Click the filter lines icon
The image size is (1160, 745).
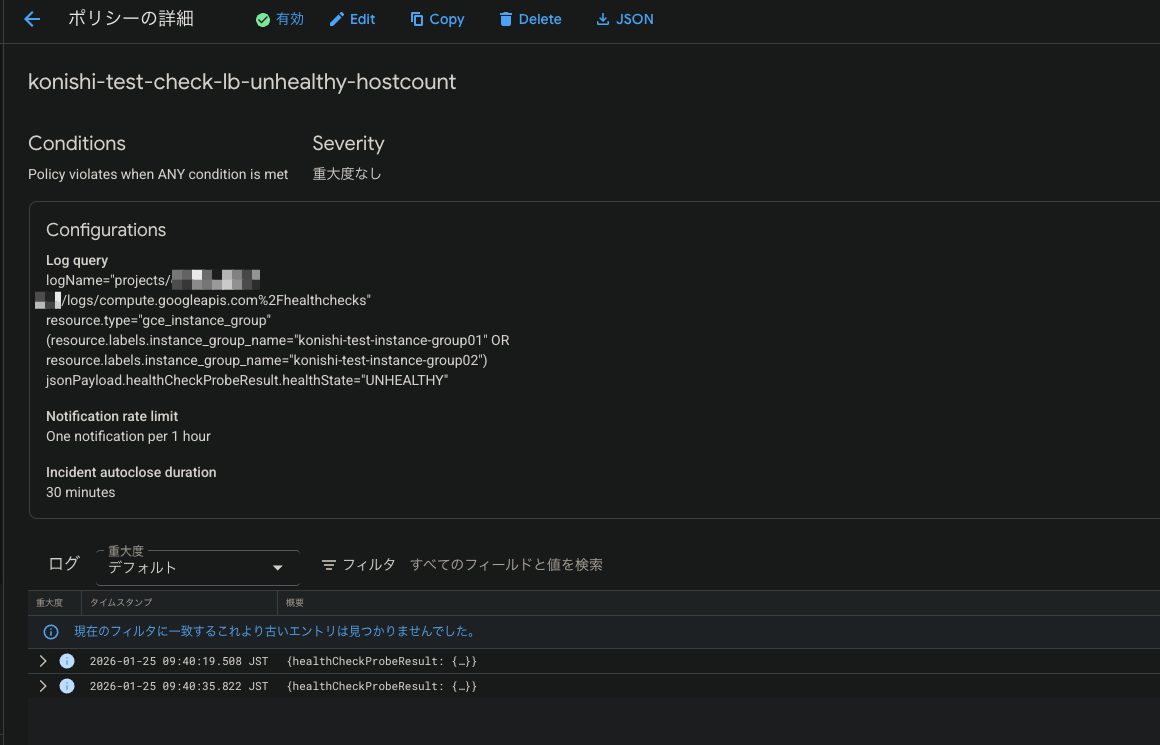(328, 565)
